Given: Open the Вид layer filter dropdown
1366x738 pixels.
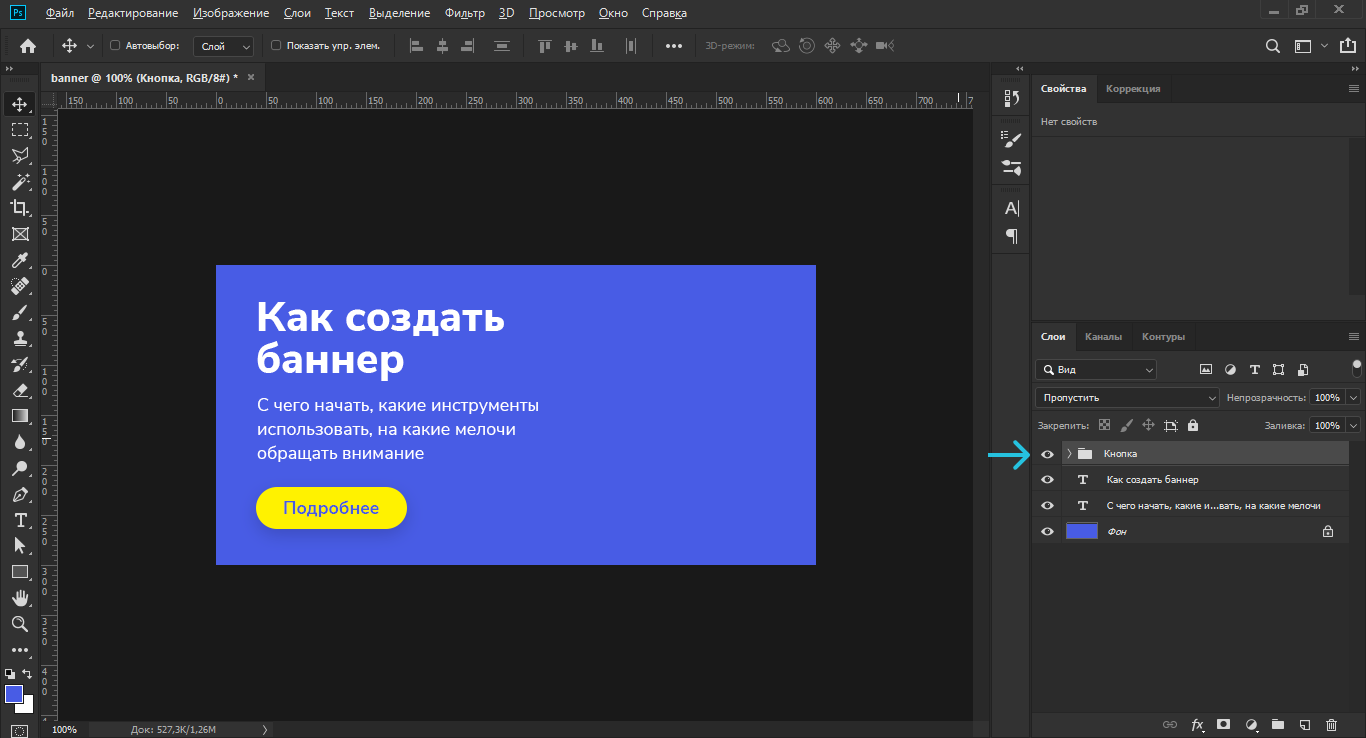Looking at the screenshot, I should click(1095, 369).
